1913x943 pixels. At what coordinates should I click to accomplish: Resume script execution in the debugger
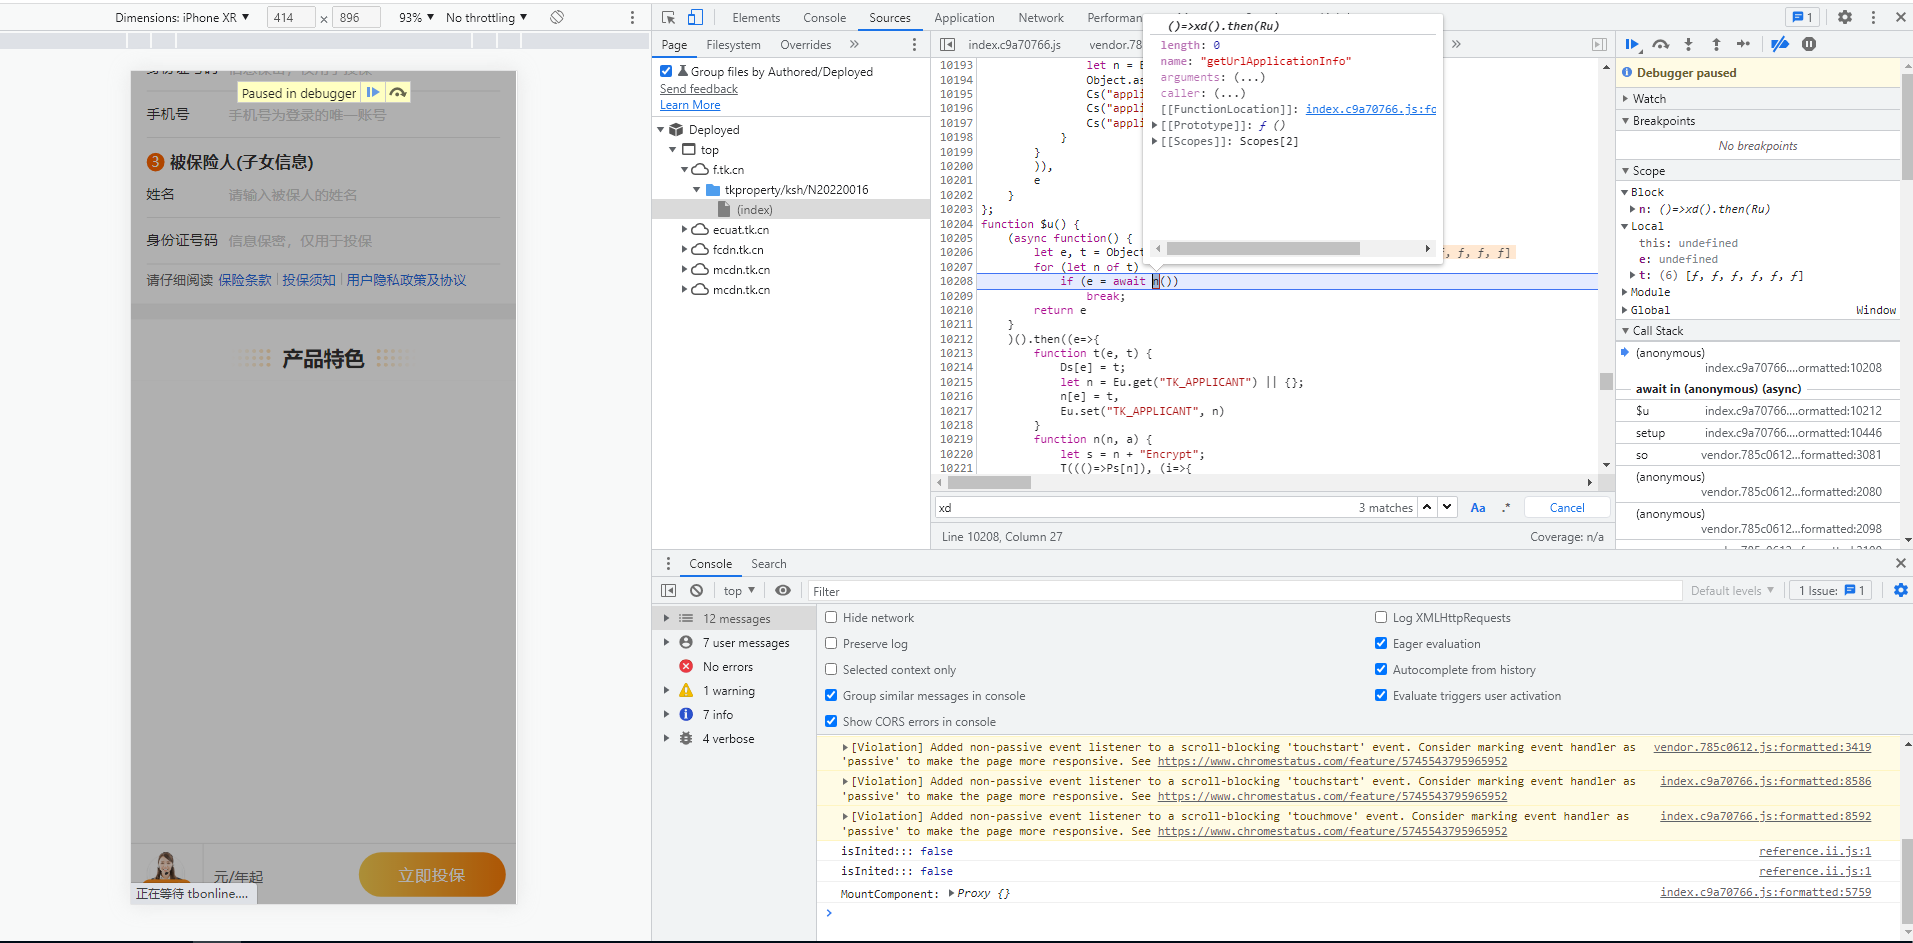point(1632,44)
